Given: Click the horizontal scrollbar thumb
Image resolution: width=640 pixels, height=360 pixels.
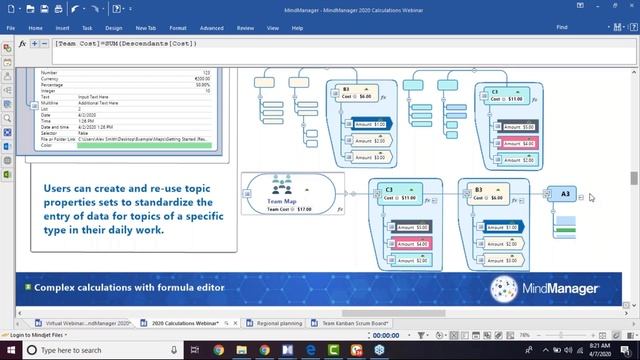Looking at the screenshot, I should [393, 313].
